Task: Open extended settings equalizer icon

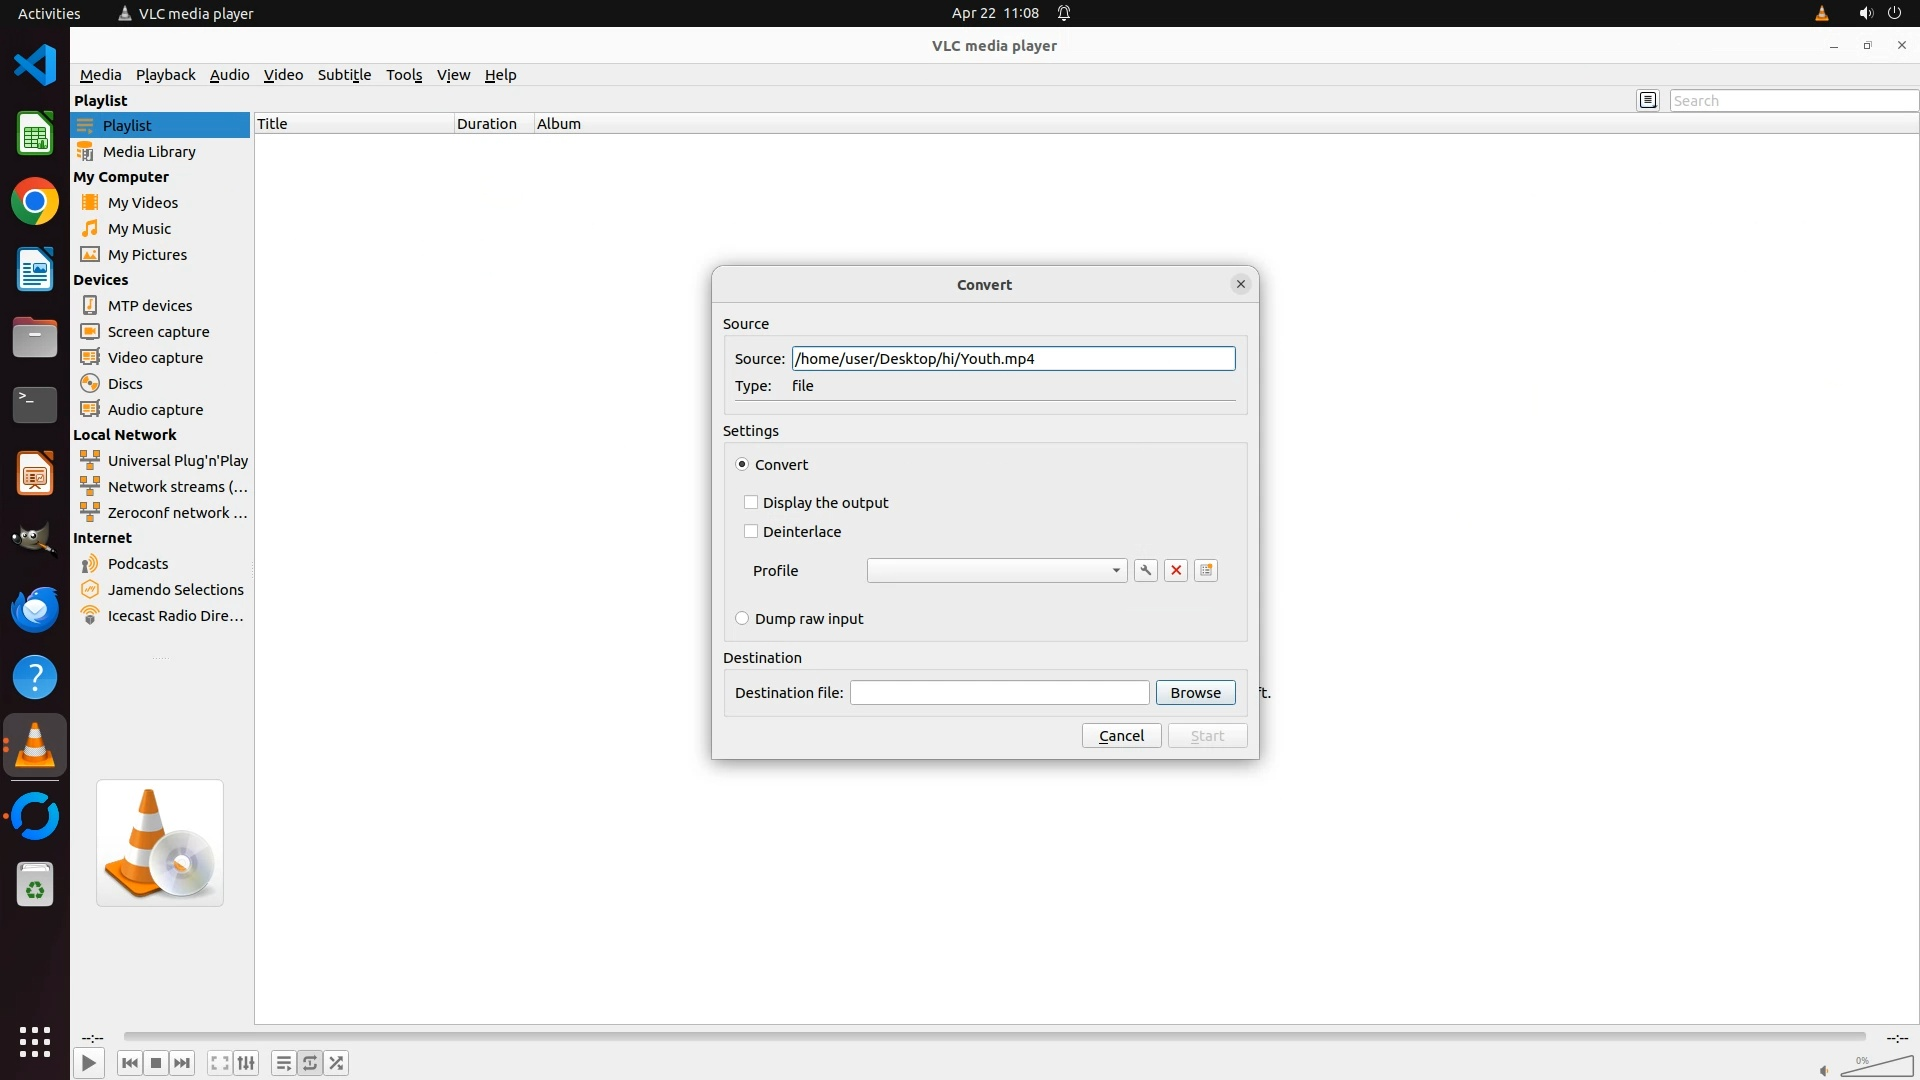Action: (x=247, y=1063)
